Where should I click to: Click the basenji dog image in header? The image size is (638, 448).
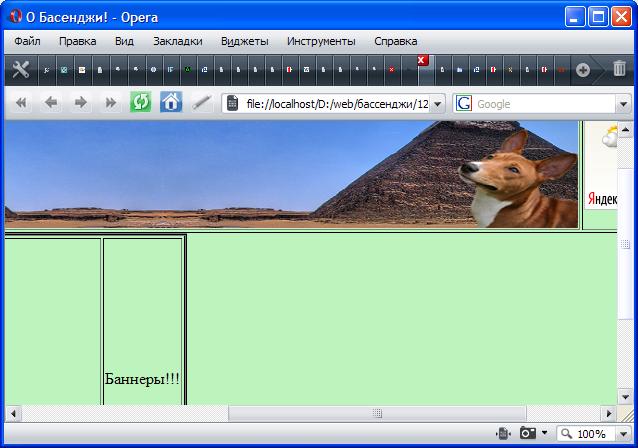pyautogui.click(x=518, y=180)
